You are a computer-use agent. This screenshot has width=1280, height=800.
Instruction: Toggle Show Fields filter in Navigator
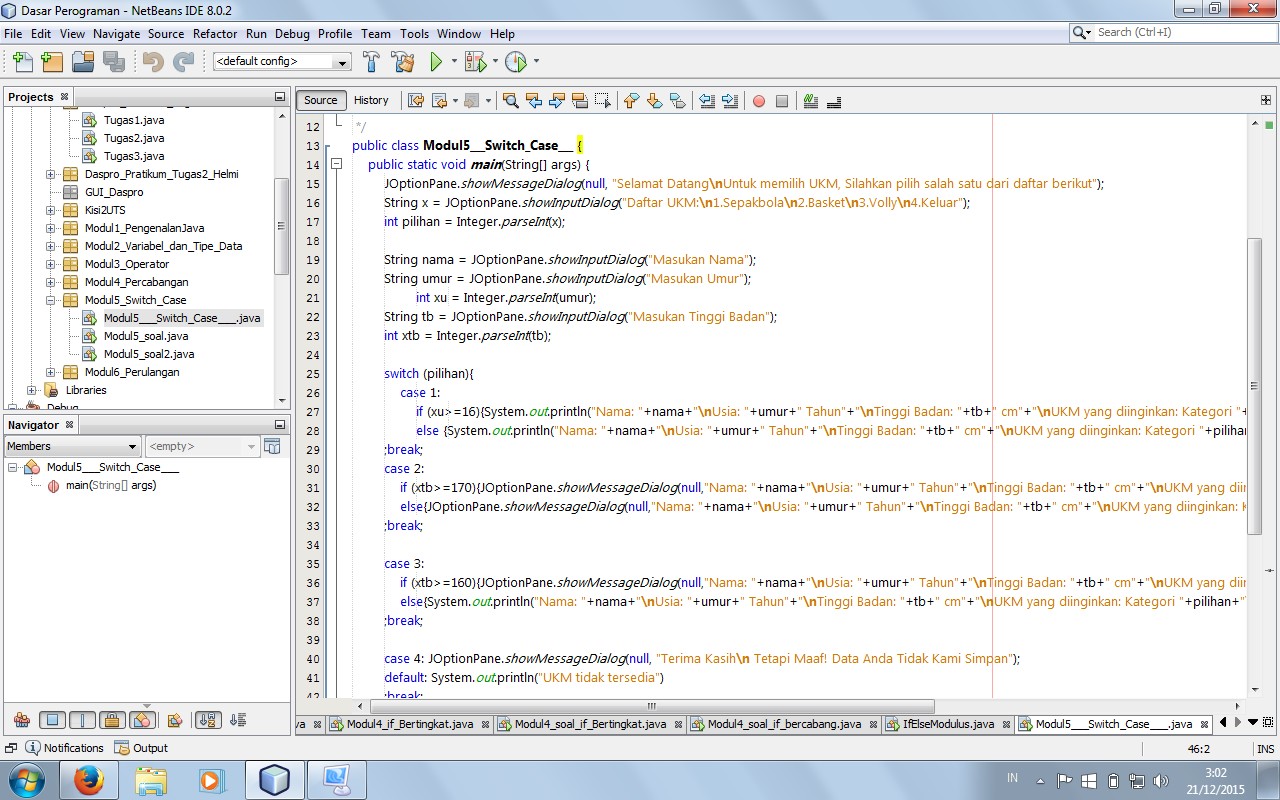(53, 720)
